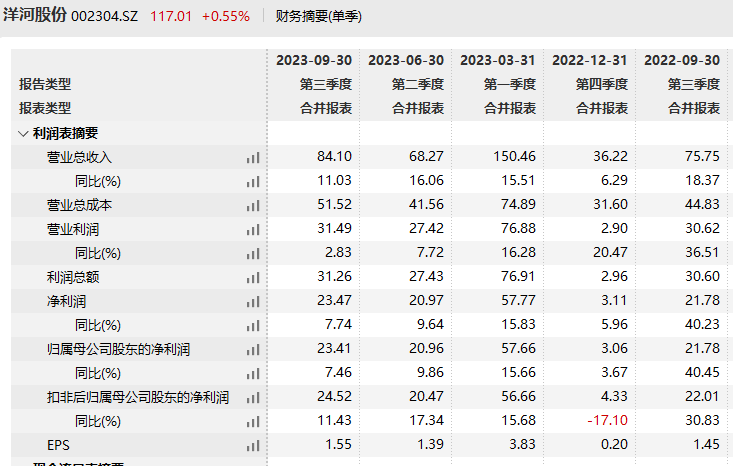733x466 pixels.
Task: Select the EPS row label
Action: pos(58,445)
